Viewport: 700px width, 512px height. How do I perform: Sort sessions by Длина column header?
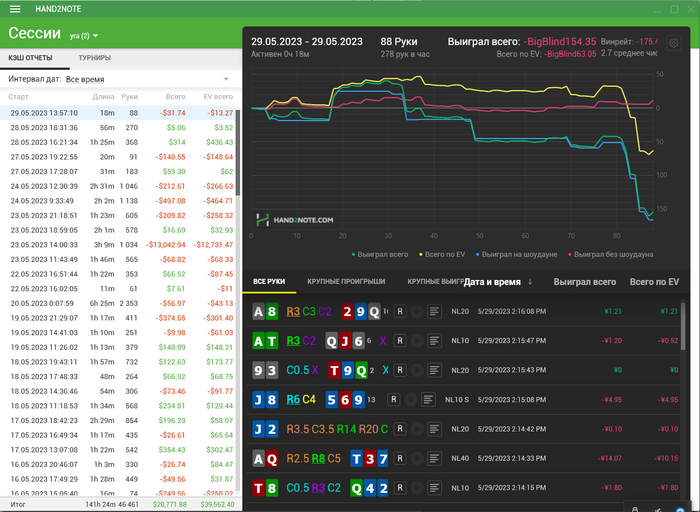pyautogui.click(x=104, y=96)
